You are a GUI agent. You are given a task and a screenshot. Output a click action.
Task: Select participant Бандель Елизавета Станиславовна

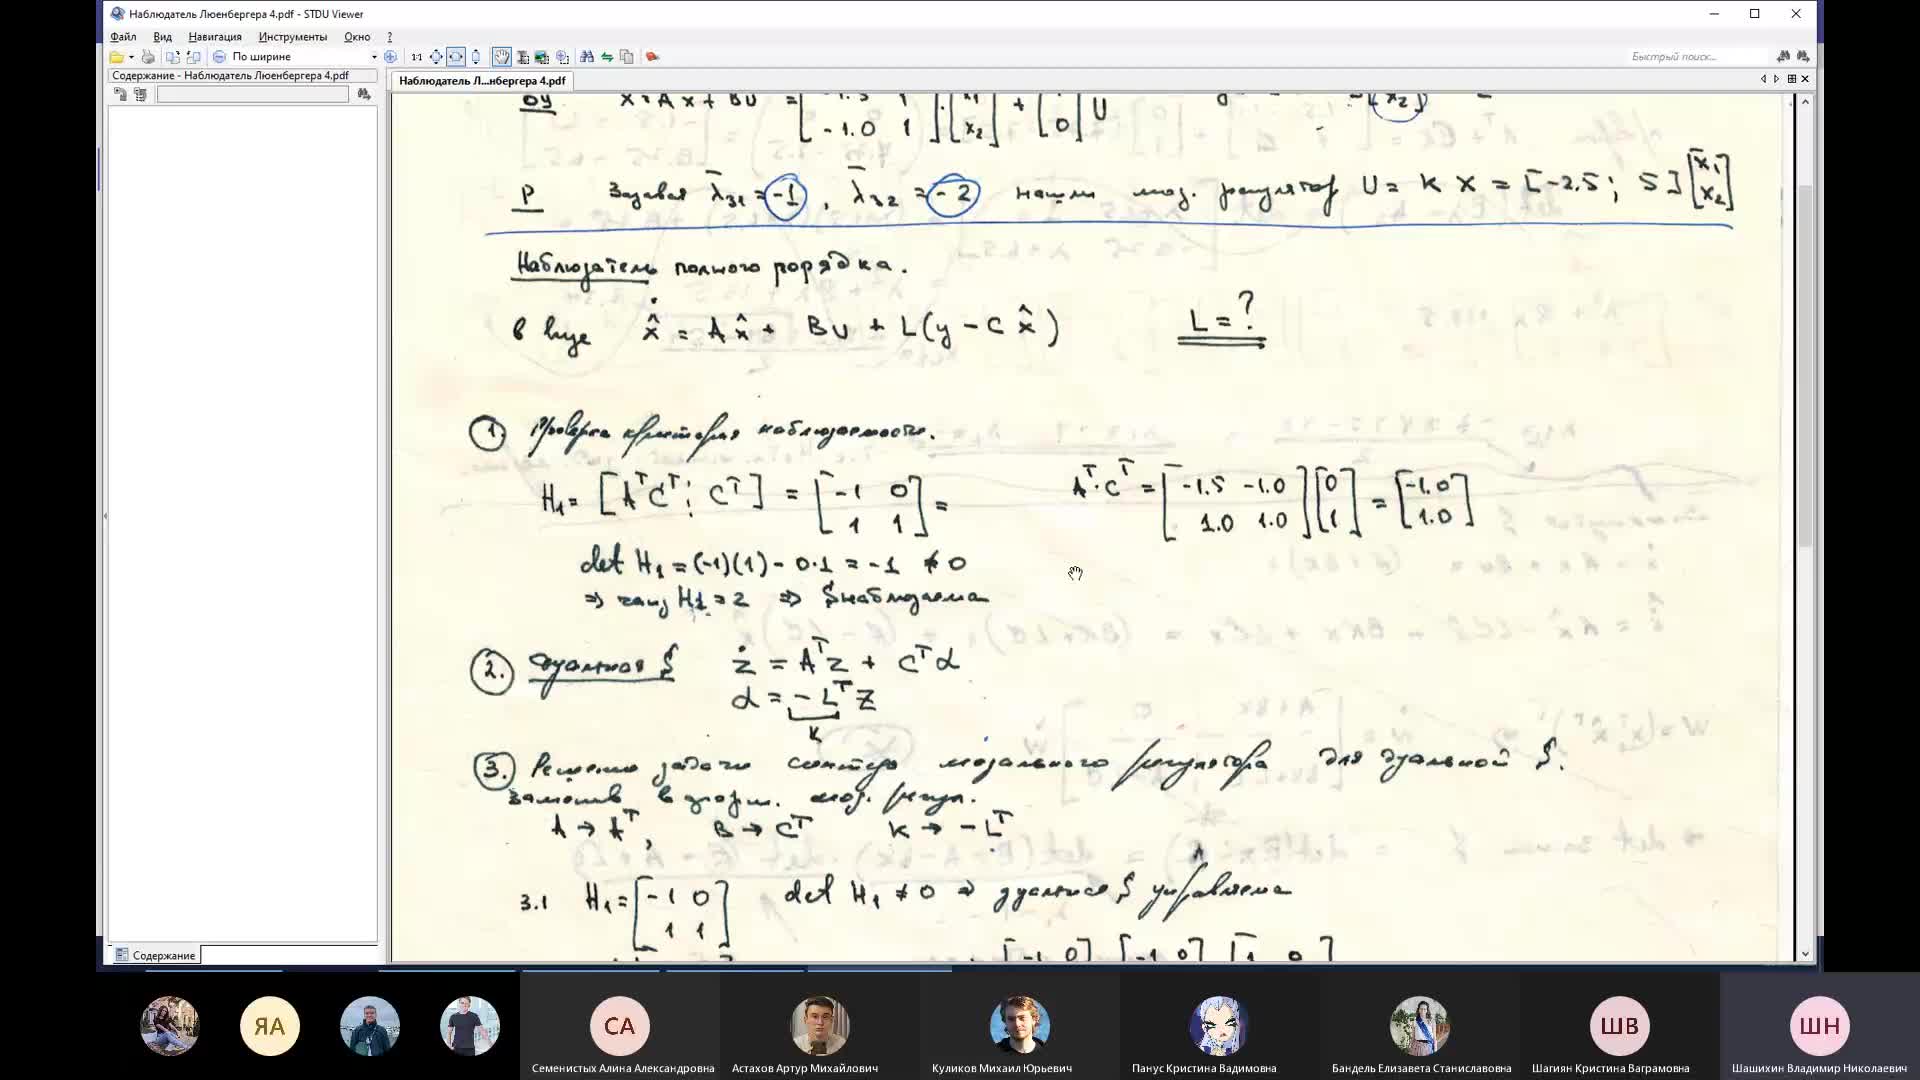point(1420,1028)
